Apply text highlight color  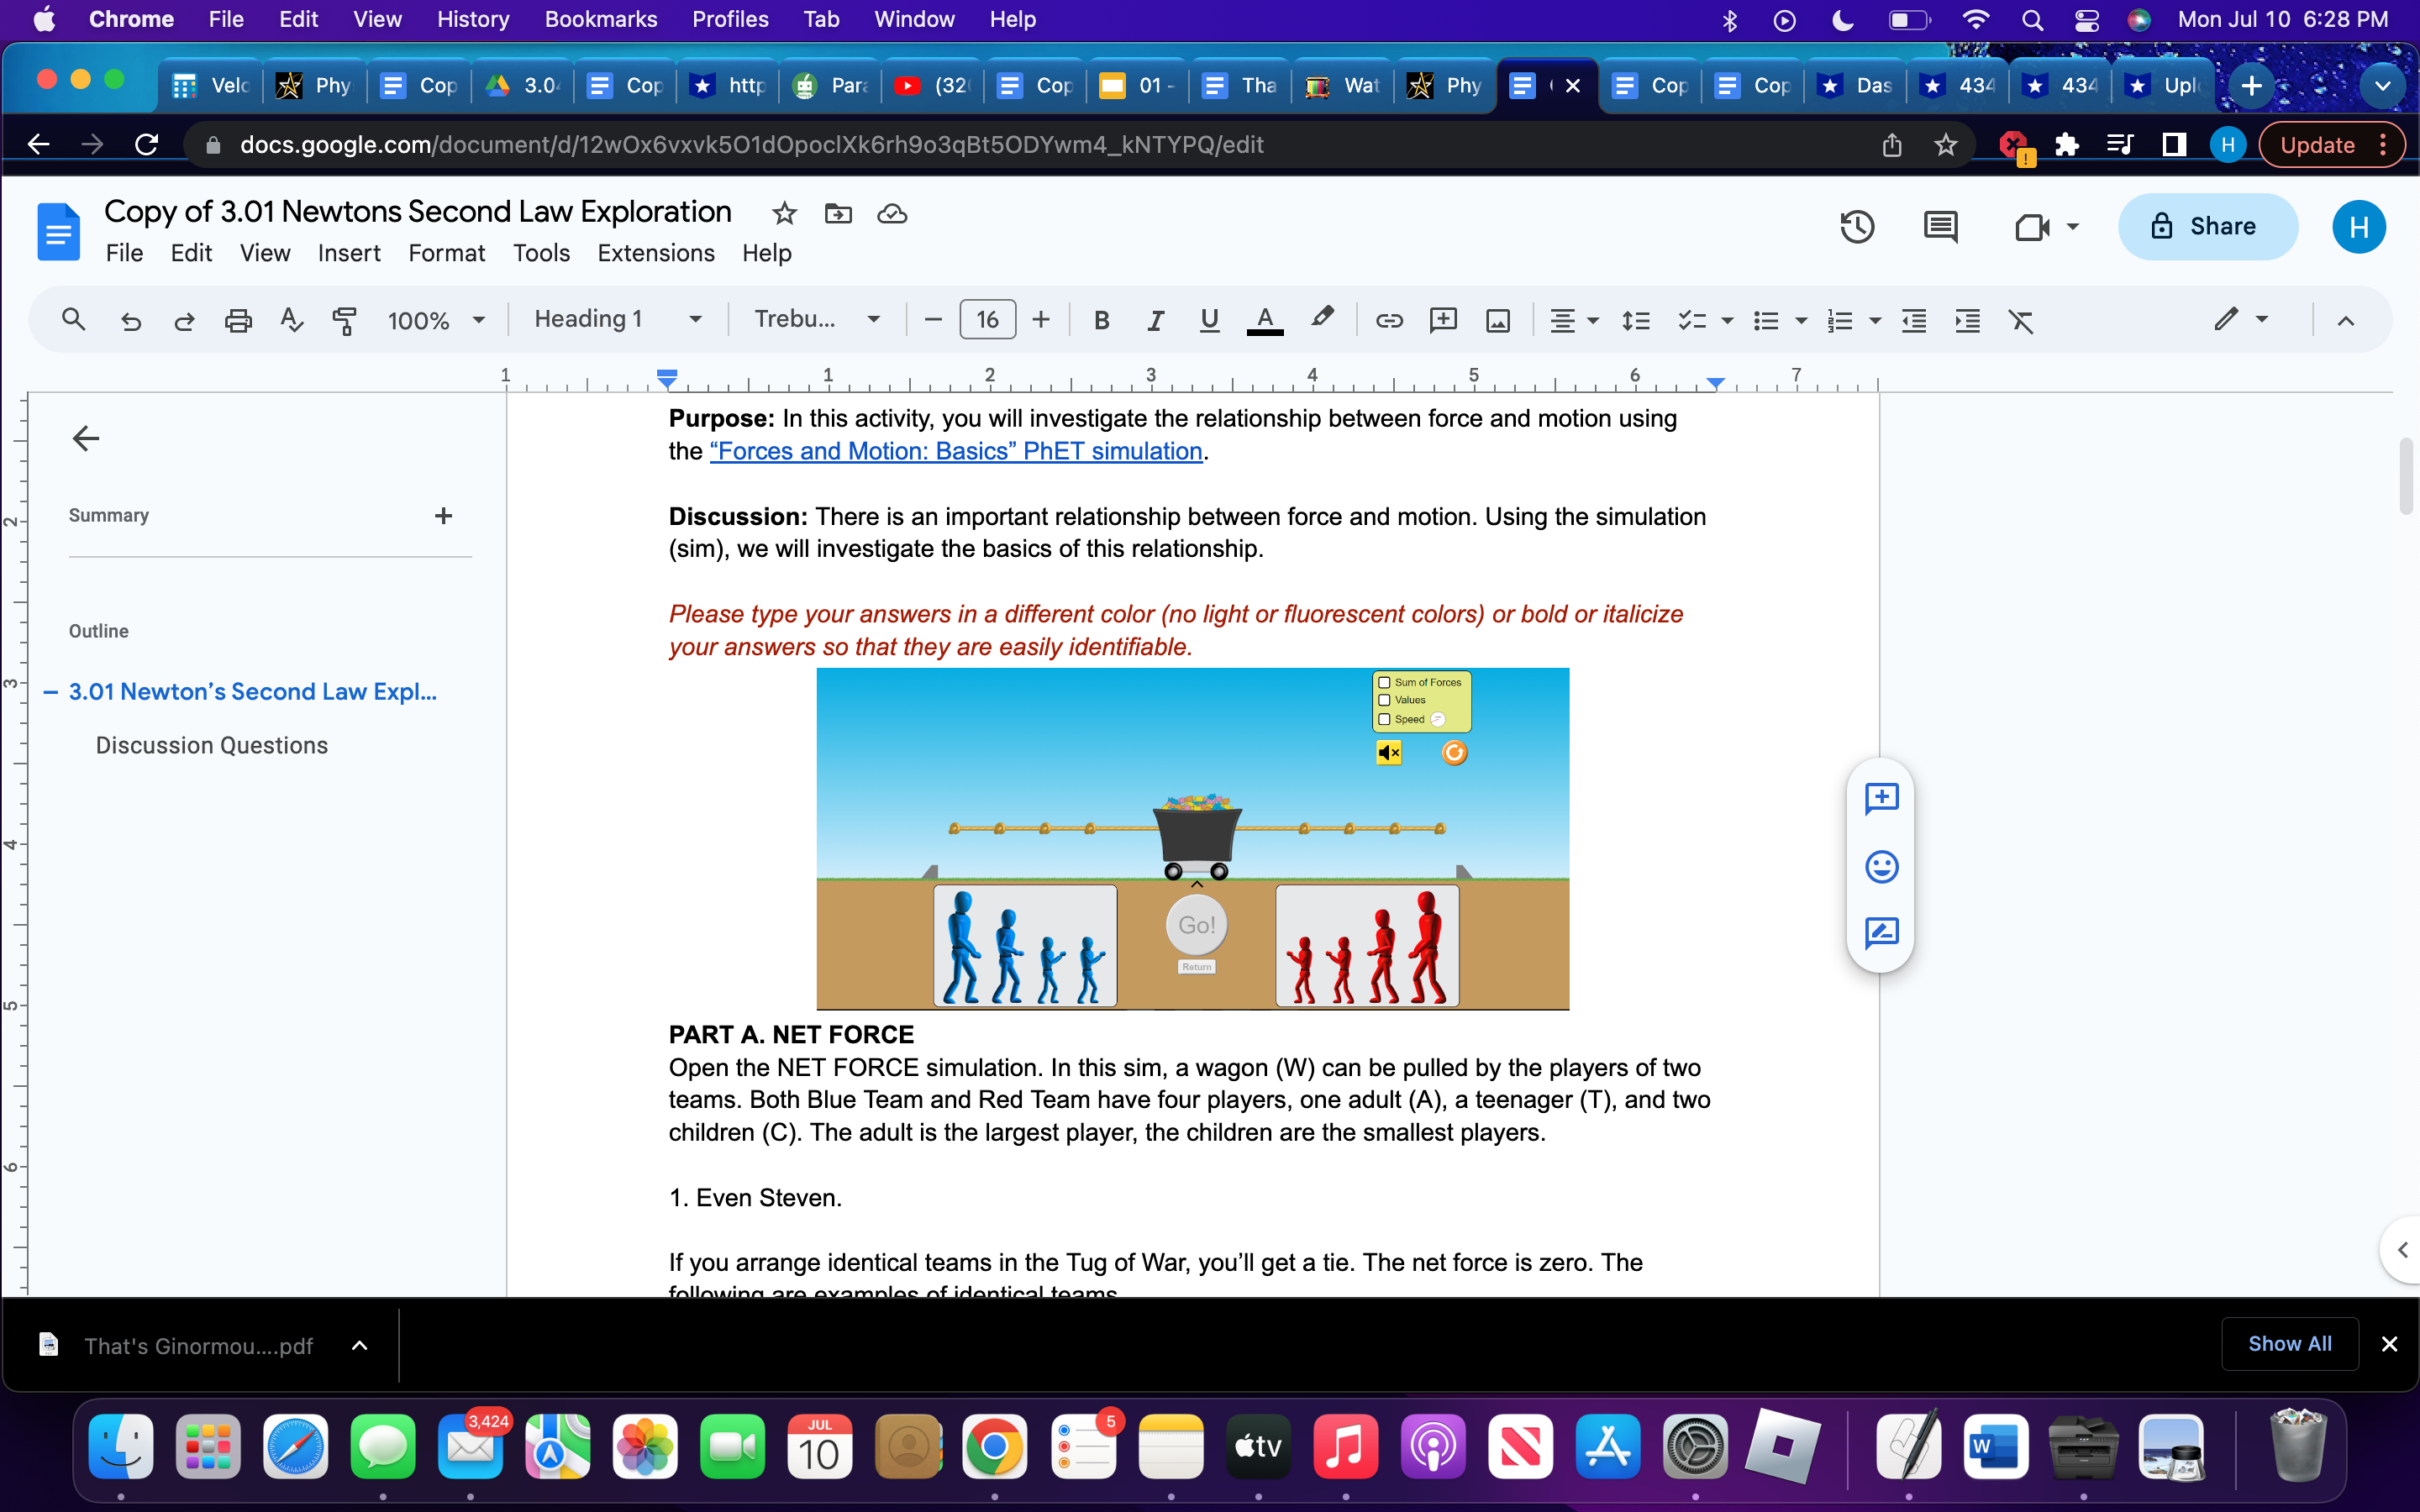tap(1321, 320)
